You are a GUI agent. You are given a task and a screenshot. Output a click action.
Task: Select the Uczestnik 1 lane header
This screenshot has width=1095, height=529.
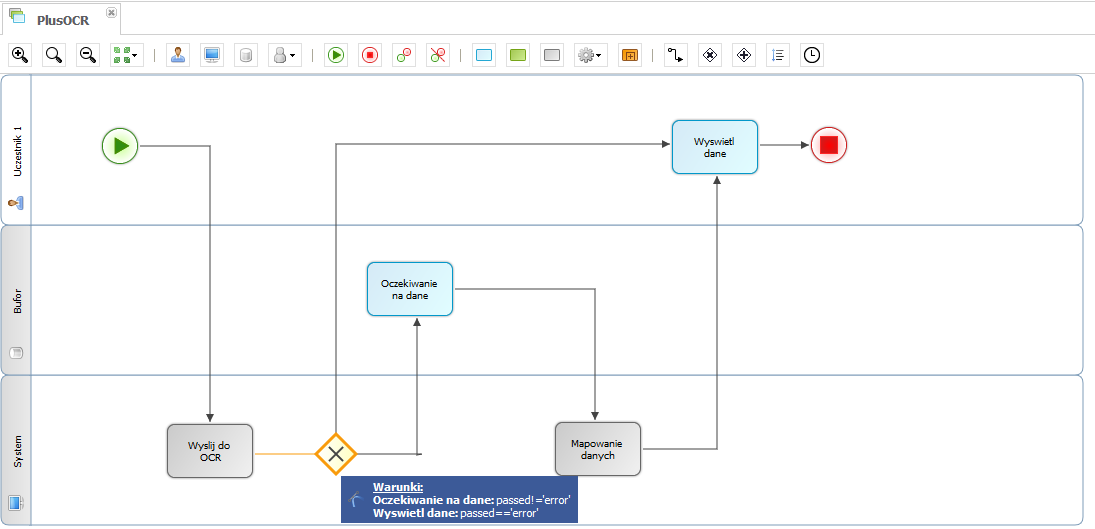pos(16,149)
